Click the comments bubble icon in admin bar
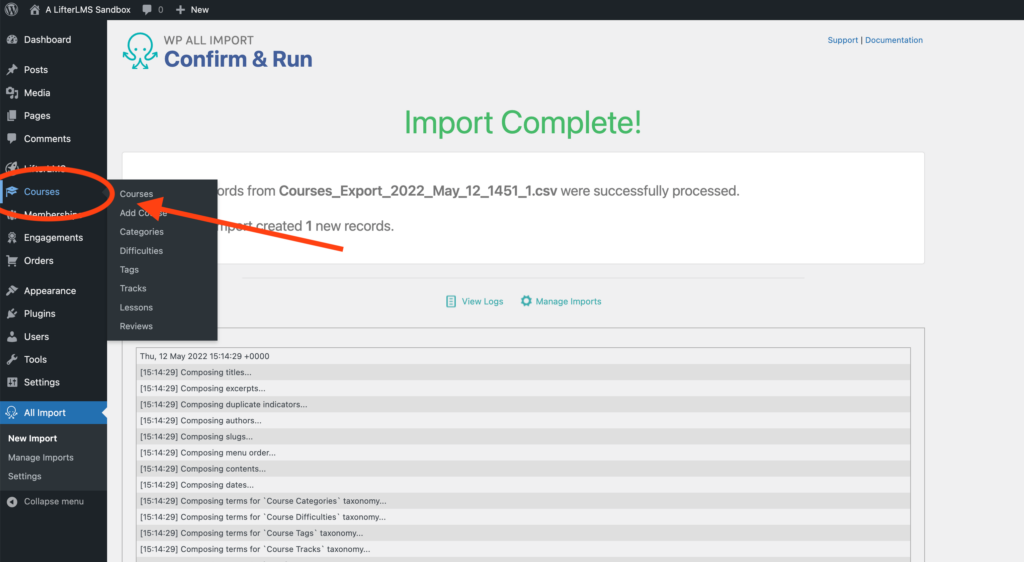1024x562 pixels. point(147,10)
